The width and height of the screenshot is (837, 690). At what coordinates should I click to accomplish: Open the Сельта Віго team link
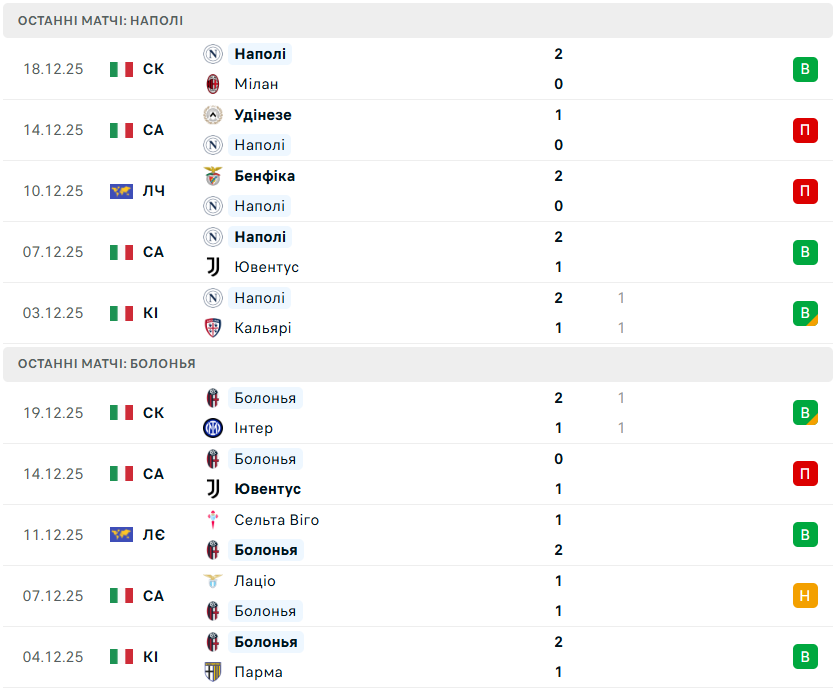click(x=277, y=520)
